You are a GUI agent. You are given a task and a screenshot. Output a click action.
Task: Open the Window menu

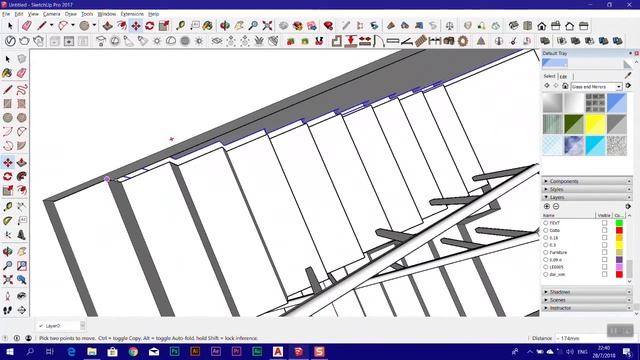[x=107, y=14]
